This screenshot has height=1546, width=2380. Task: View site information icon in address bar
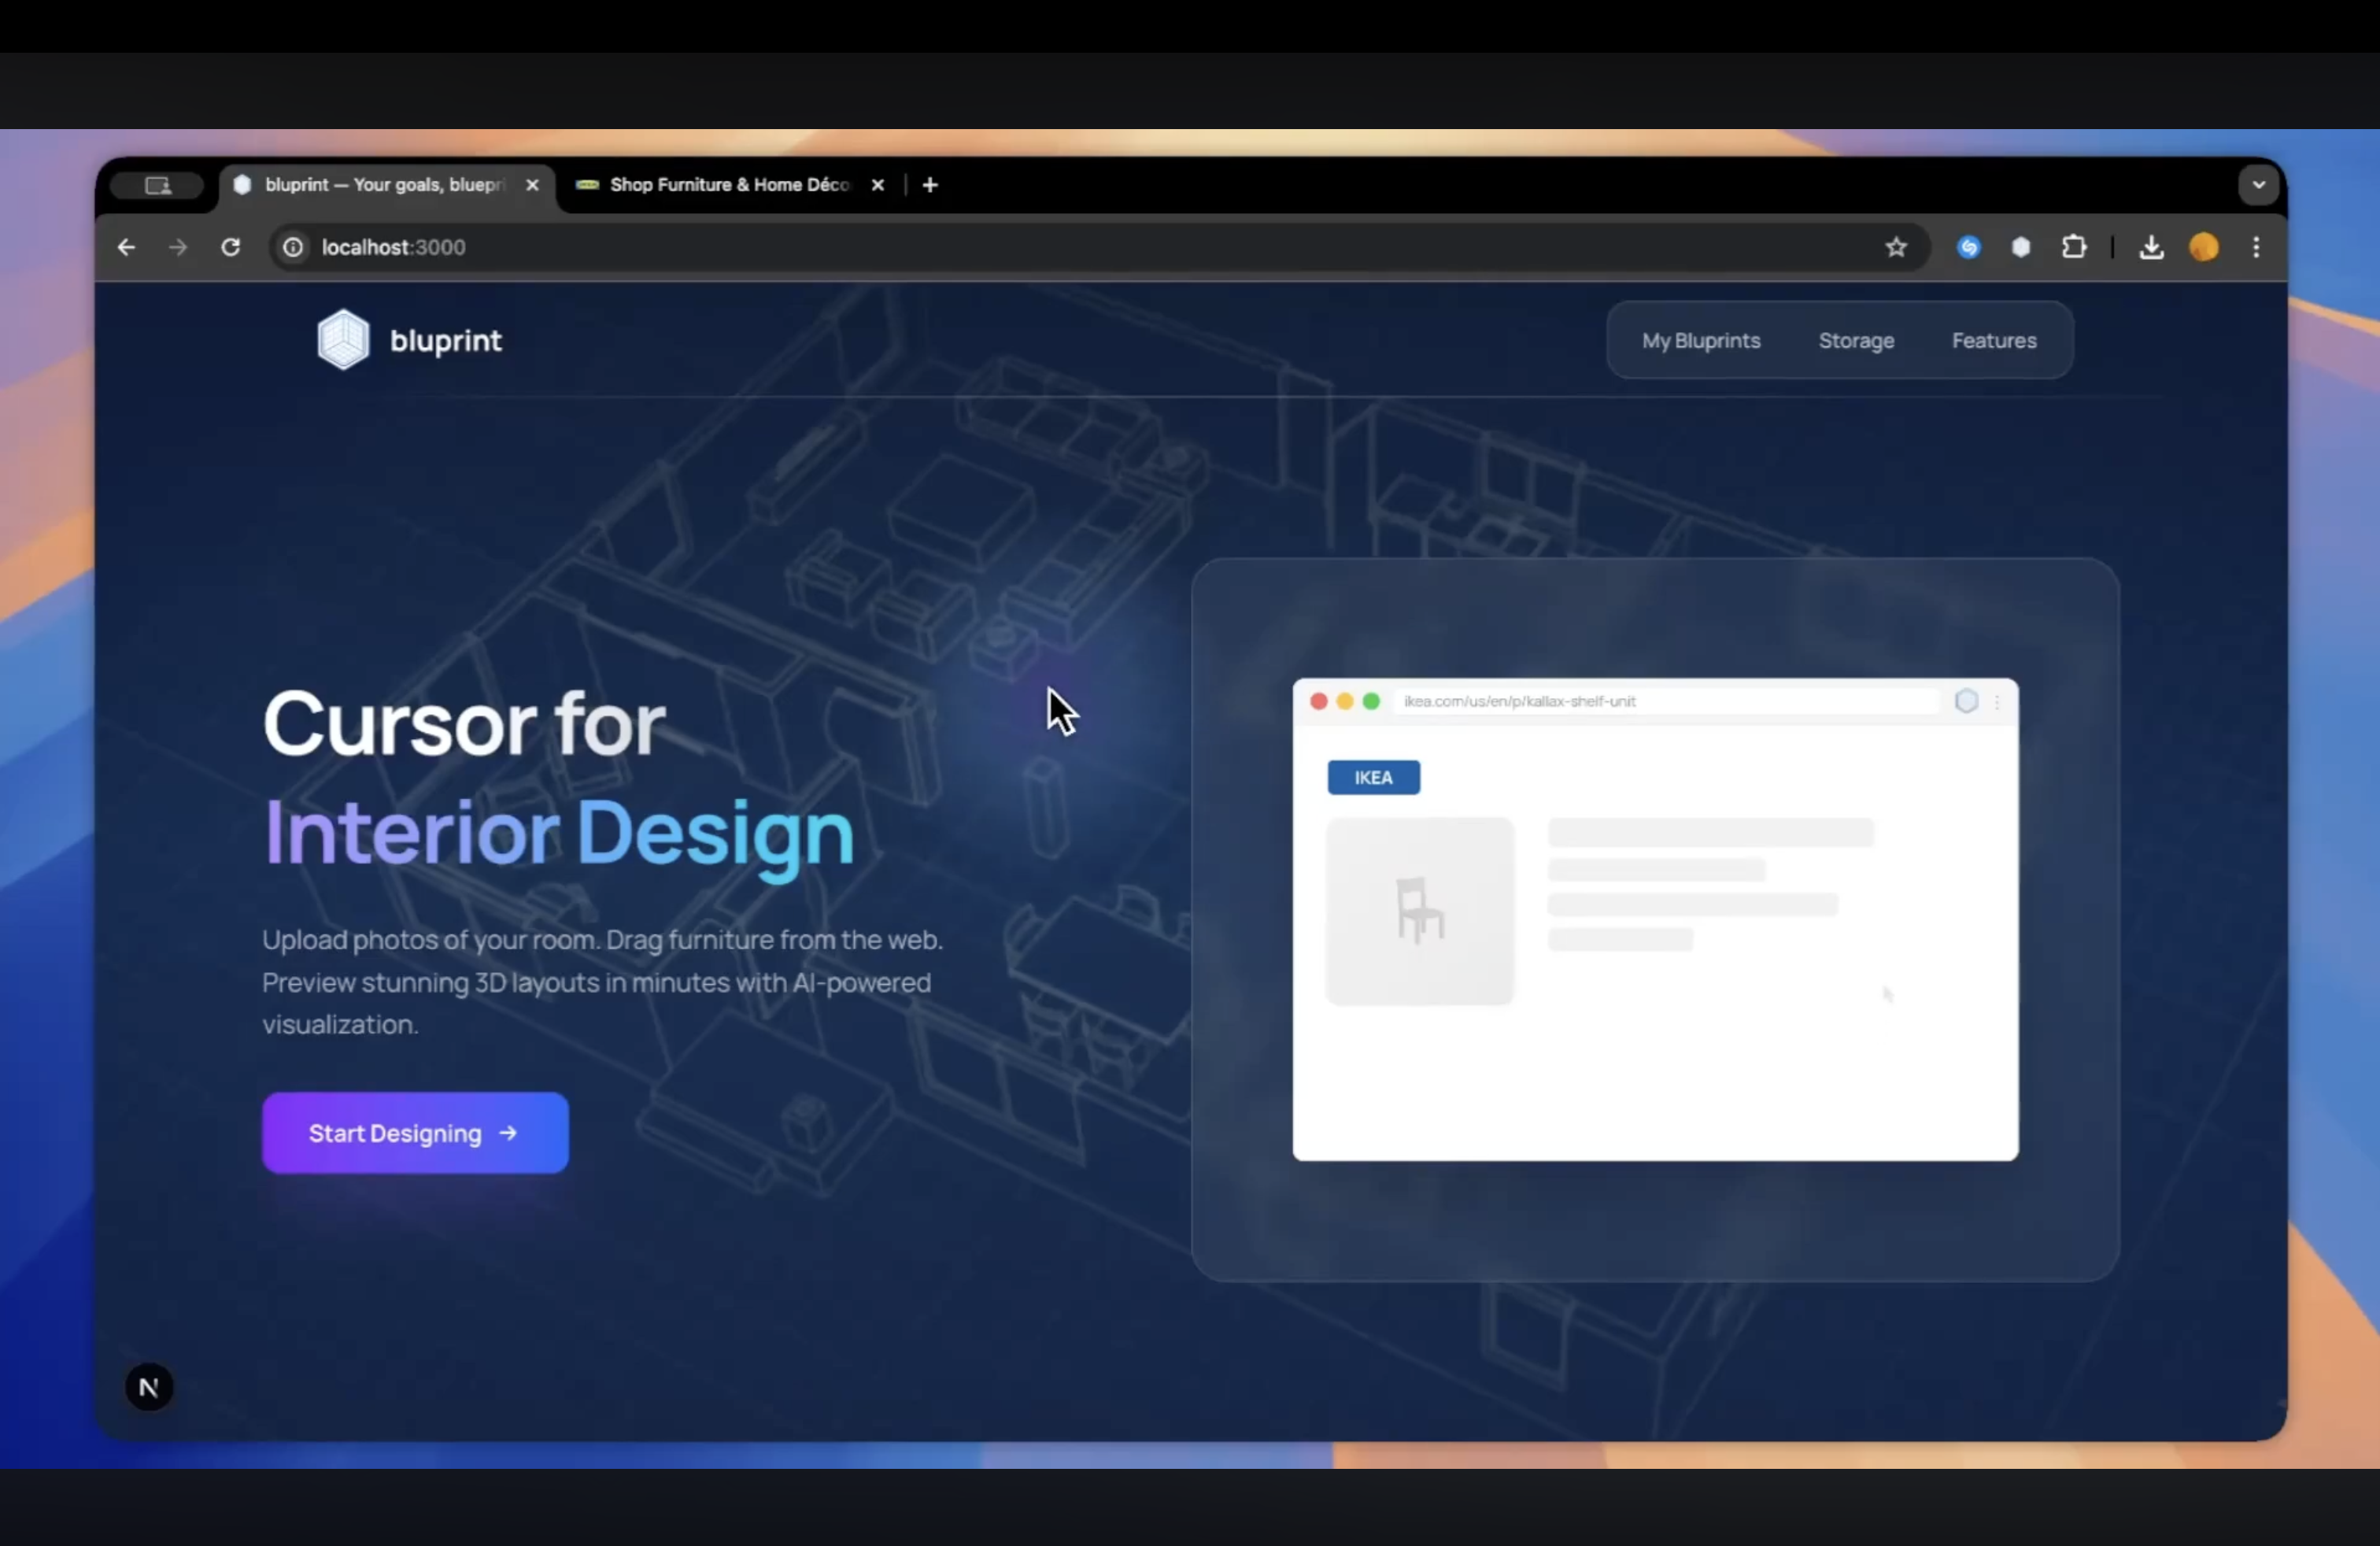[293, 247]
